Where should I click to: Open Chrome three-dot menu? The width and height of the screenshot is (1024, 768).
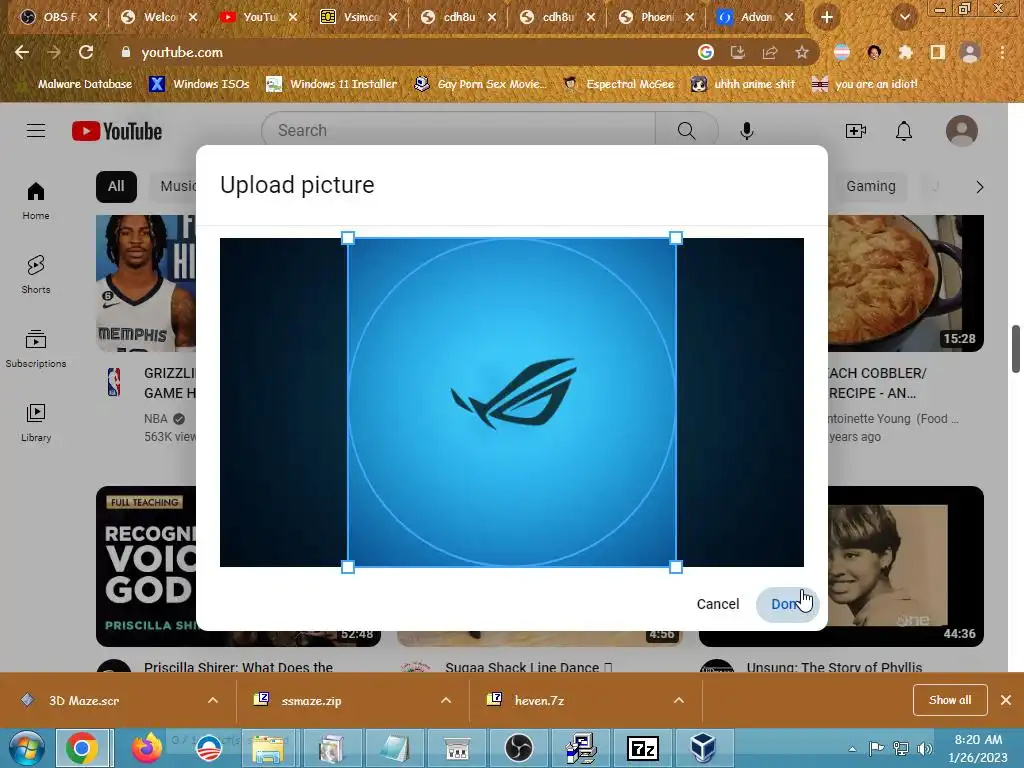(x=1002, y=52)
